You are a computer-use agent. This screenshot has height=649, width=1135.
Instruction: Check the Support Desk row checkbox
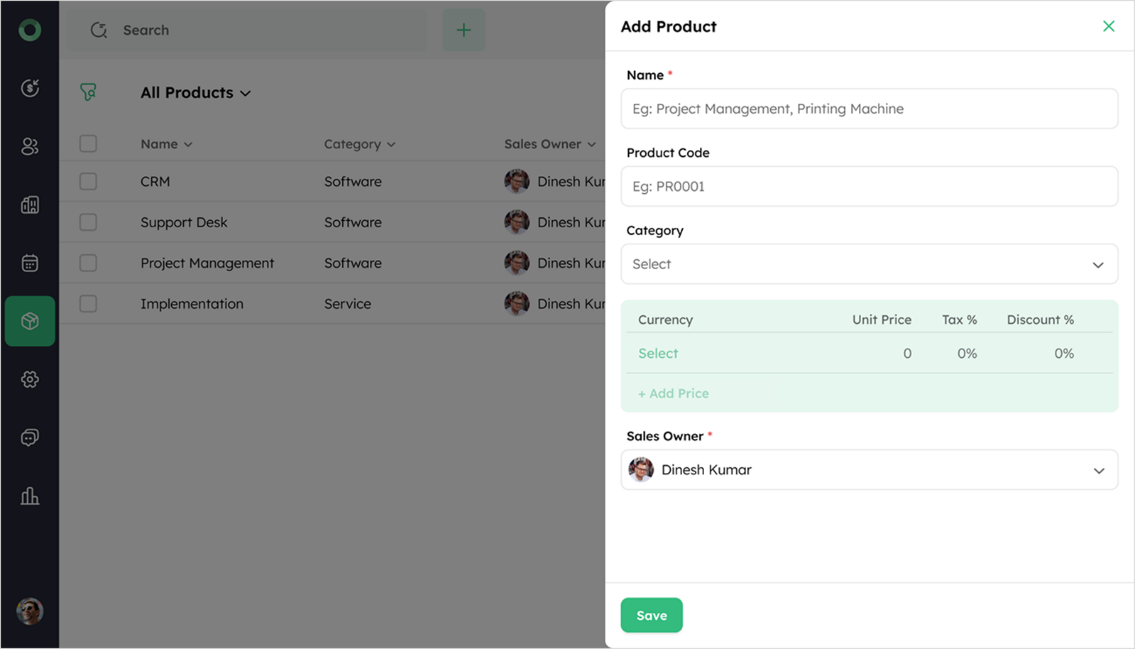tap(88, 222)
